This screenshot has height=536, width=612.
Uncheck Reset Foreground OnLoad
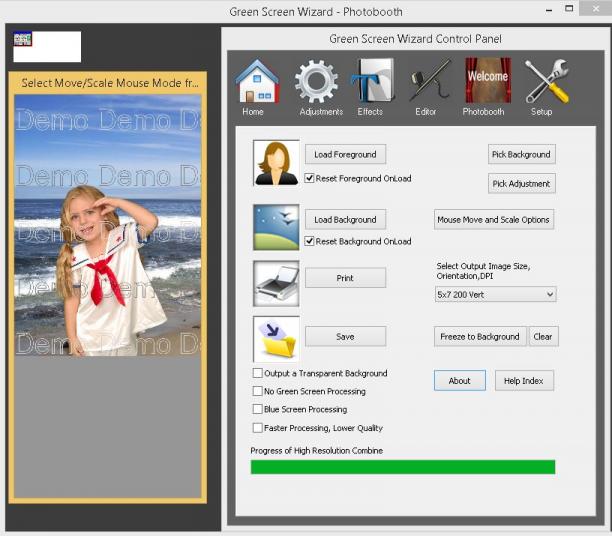pos(309,178)
